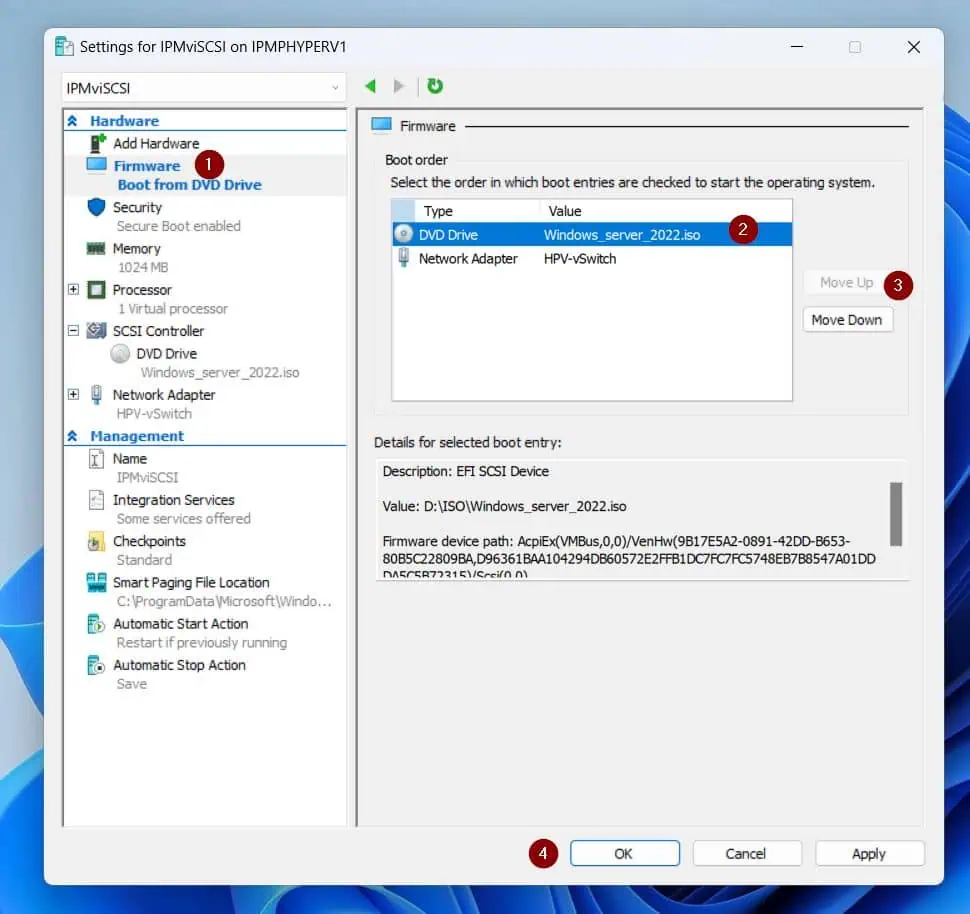Collapse the SCSI Controller tree node

click(x=74, y=330)
